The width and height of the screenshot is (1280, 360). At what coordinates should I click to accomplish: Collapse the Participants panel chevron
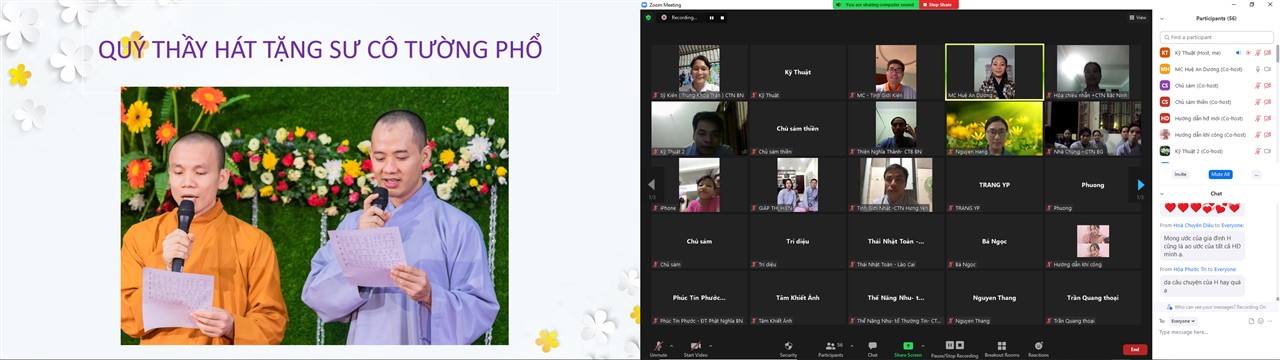[x=1161, y=18]
